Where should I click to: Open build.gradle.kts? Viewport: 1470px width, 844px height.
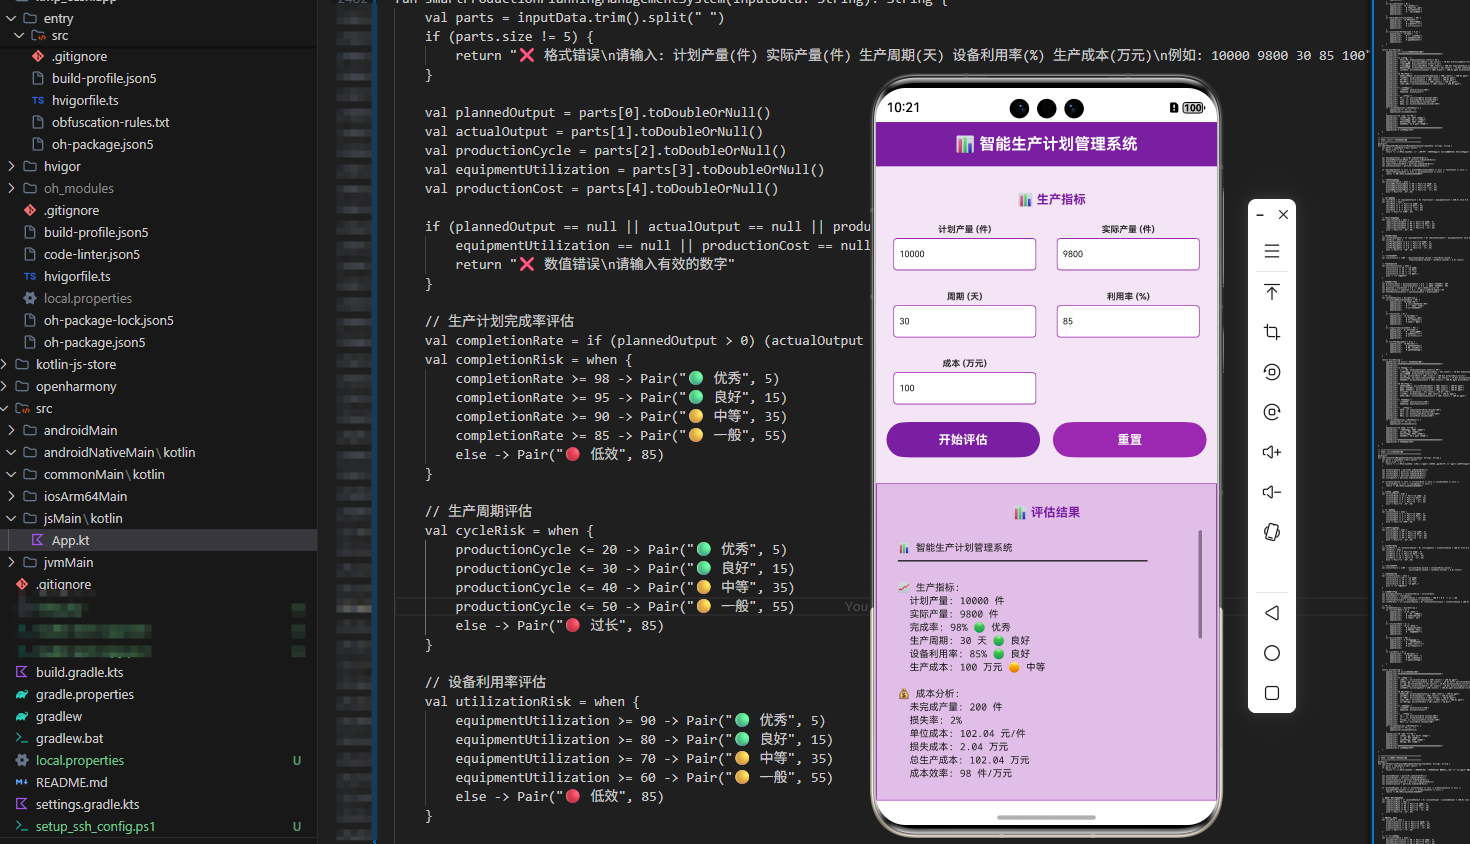(x=80, y=672)
